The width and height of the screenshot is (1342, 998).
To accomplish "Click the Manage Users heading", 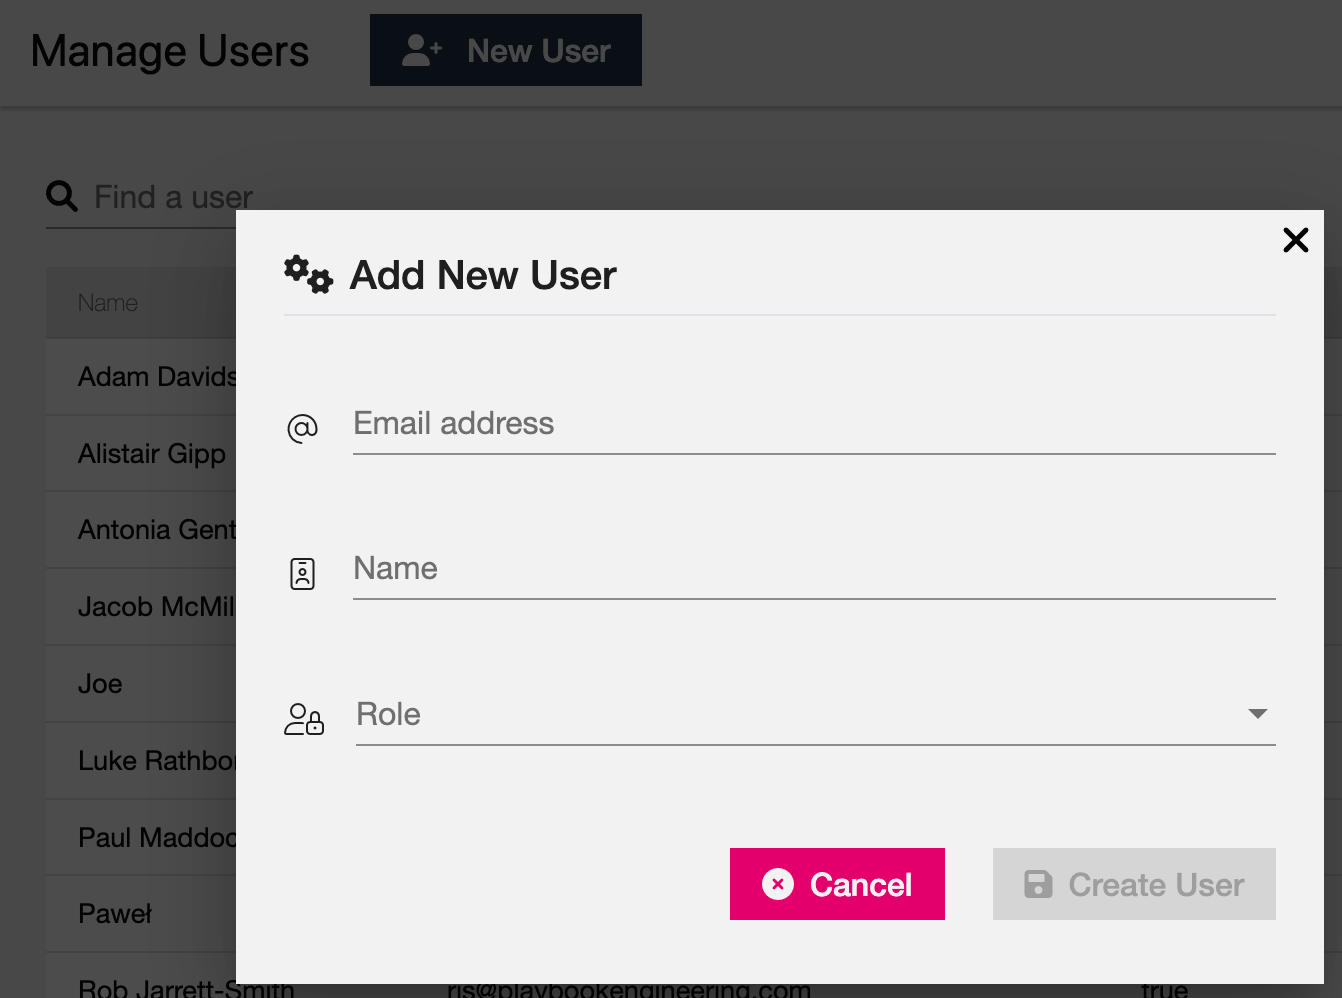I will click(170, 51).
